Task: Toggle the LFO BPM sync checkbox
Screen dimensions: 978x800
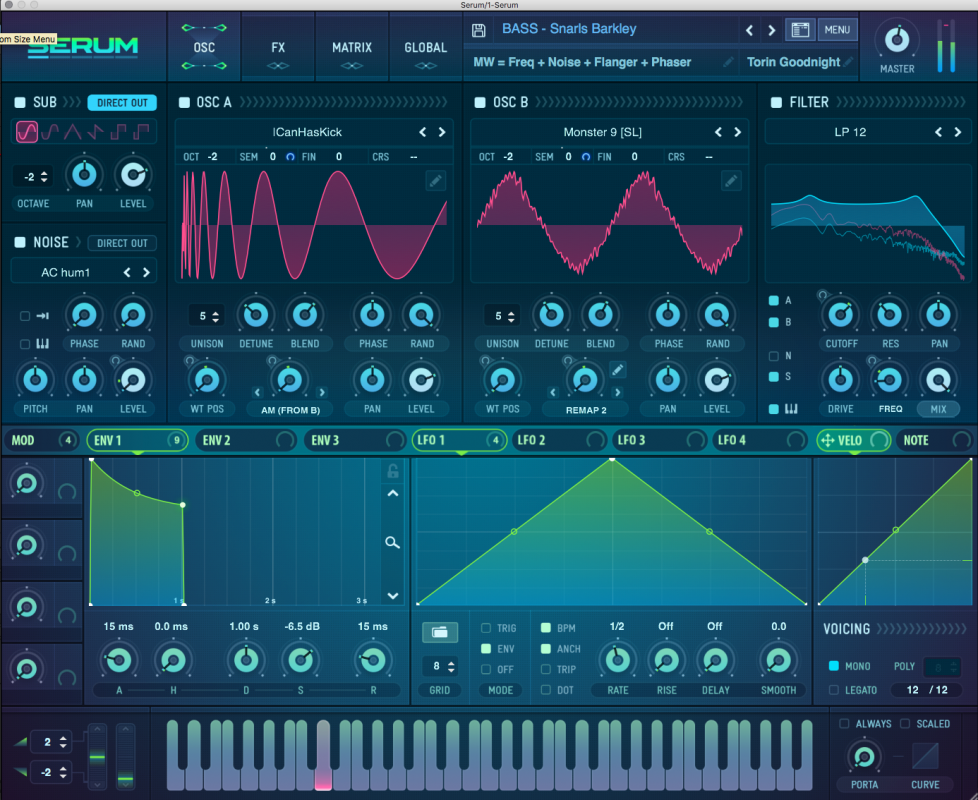Action: tap(546, 628)
